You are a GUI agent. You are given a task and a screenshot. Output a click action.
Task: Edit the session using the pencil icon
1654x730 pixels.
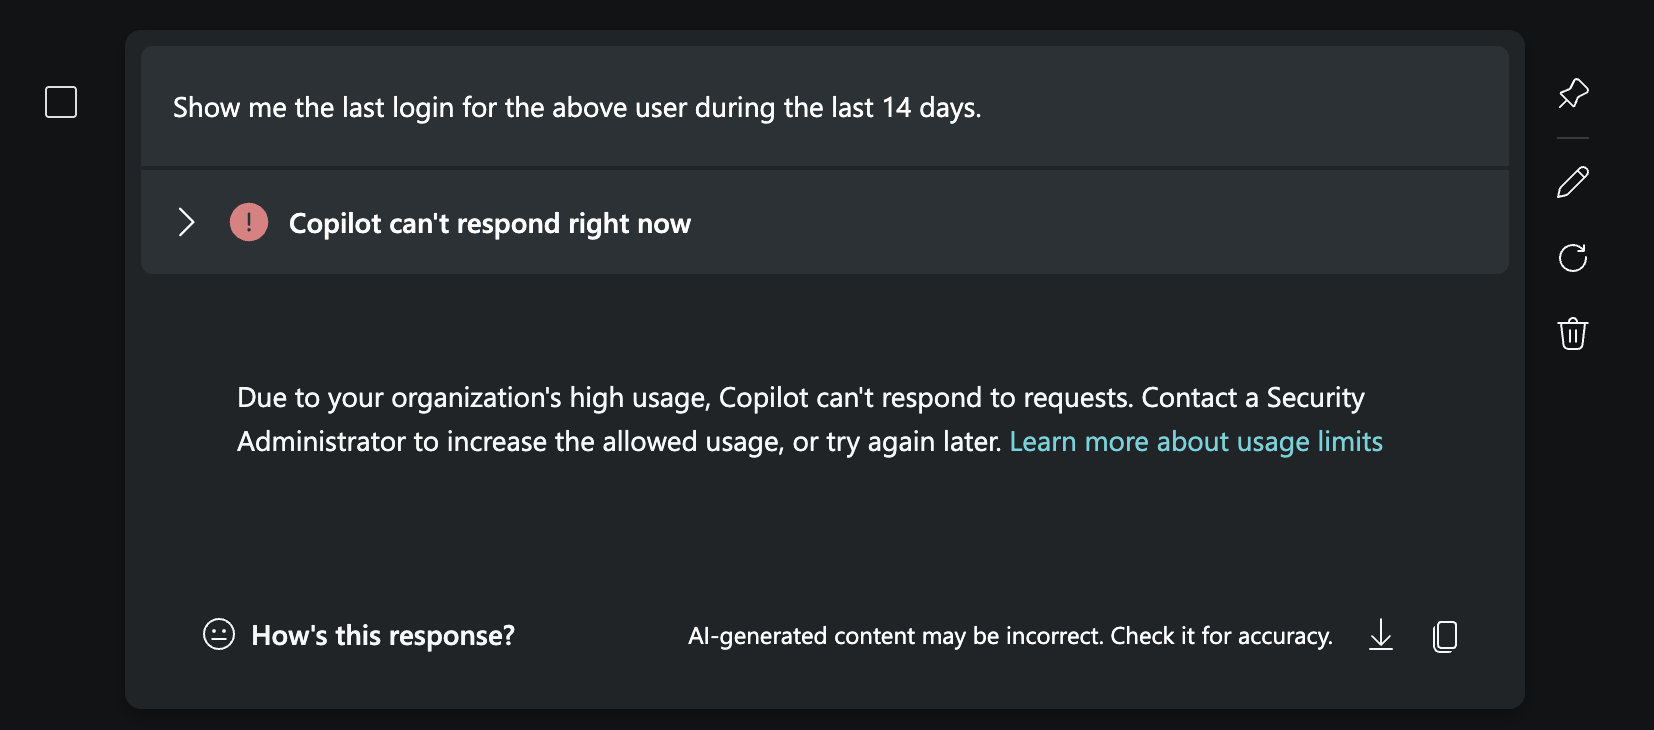[x=1572, y=181]
